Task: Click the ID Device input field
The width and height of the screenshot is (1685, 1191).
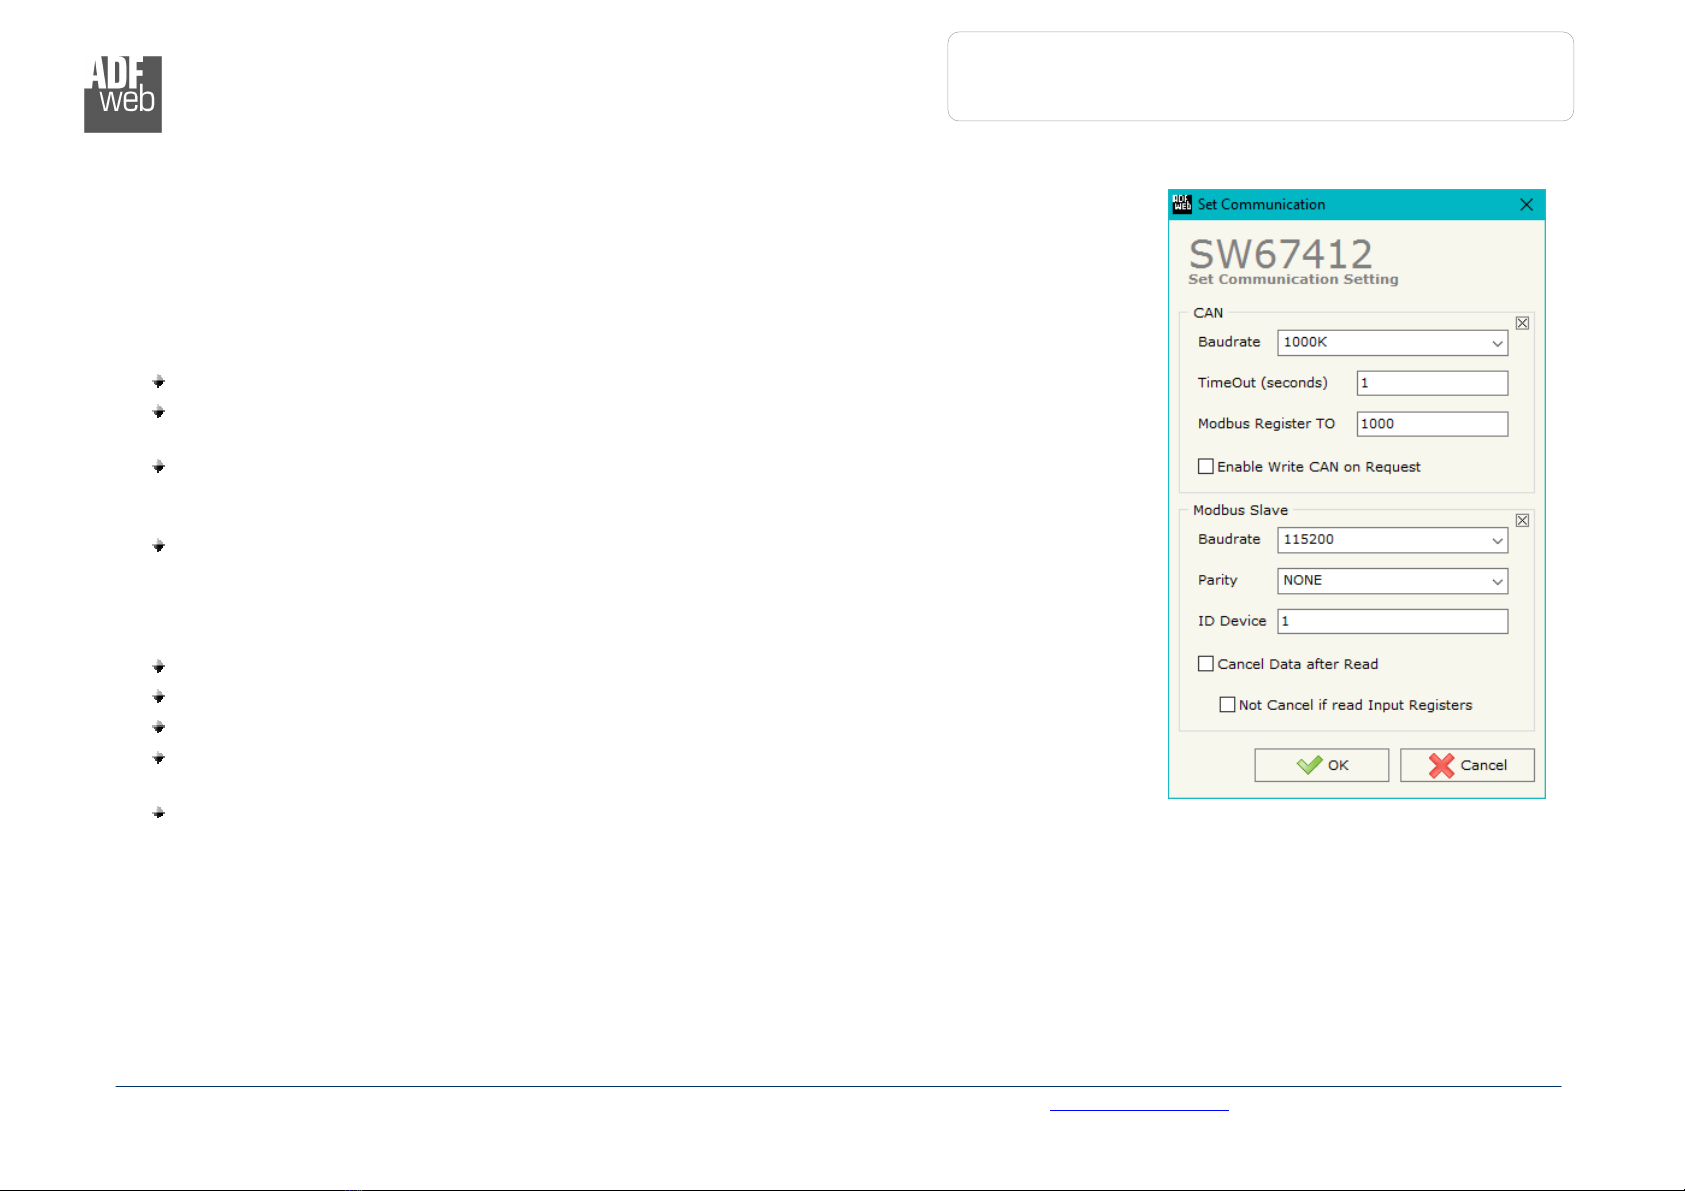Action: click(1392, 621)
